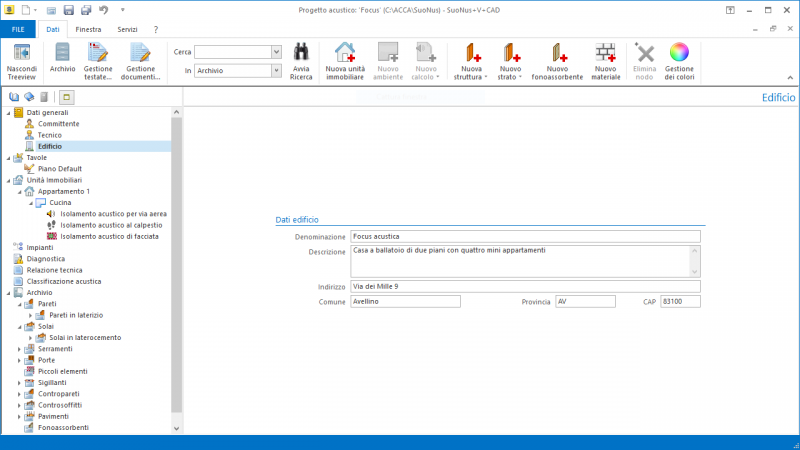Open quick access toolbar customize arrow

click(122, 10)
